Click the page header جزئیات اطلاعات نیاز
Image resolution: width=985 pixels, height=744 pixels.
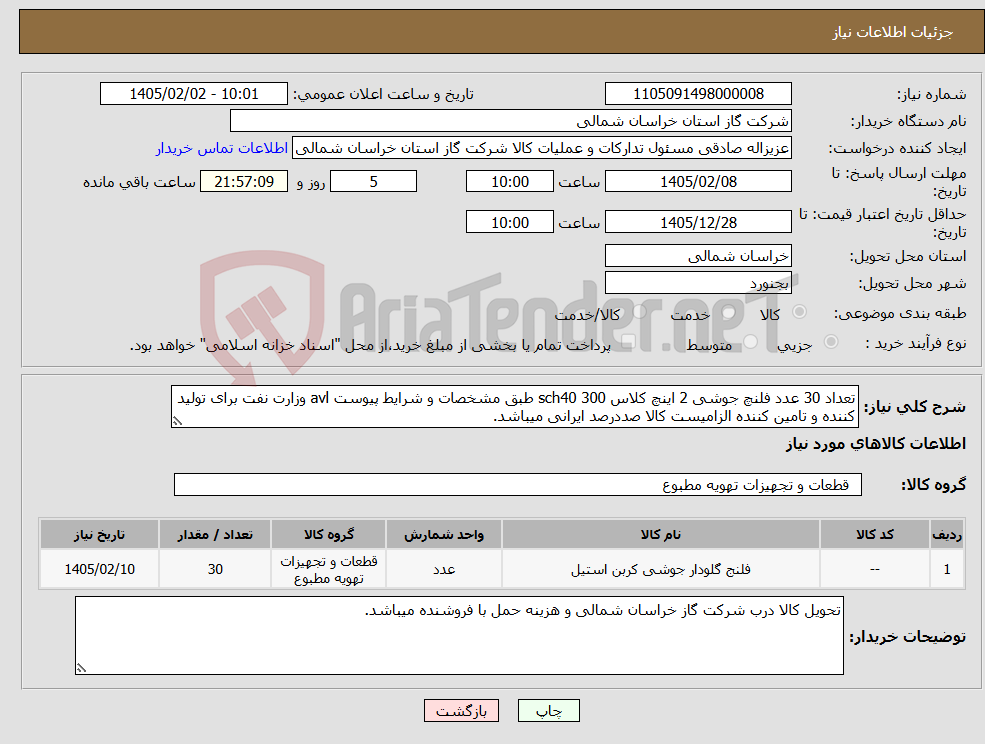pos(893,32)
